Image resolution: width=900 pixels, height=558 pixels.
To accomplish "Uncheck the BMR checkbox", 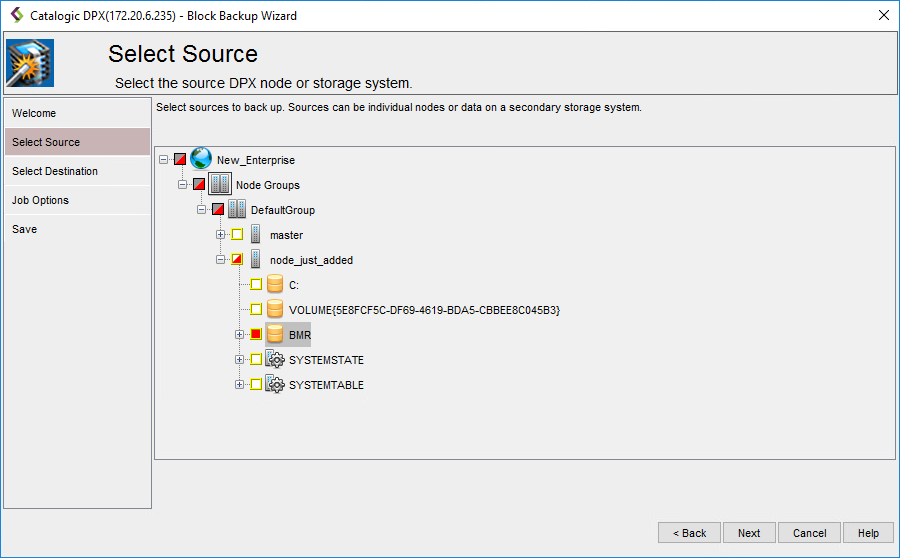I will click(x=256, y=335).
